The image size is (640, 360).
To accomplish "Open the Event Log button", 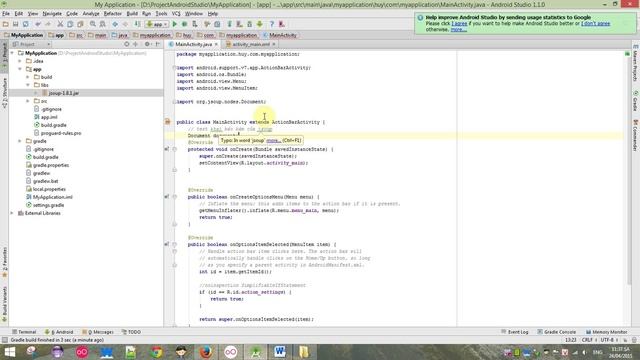I will (x=515, y=332).
